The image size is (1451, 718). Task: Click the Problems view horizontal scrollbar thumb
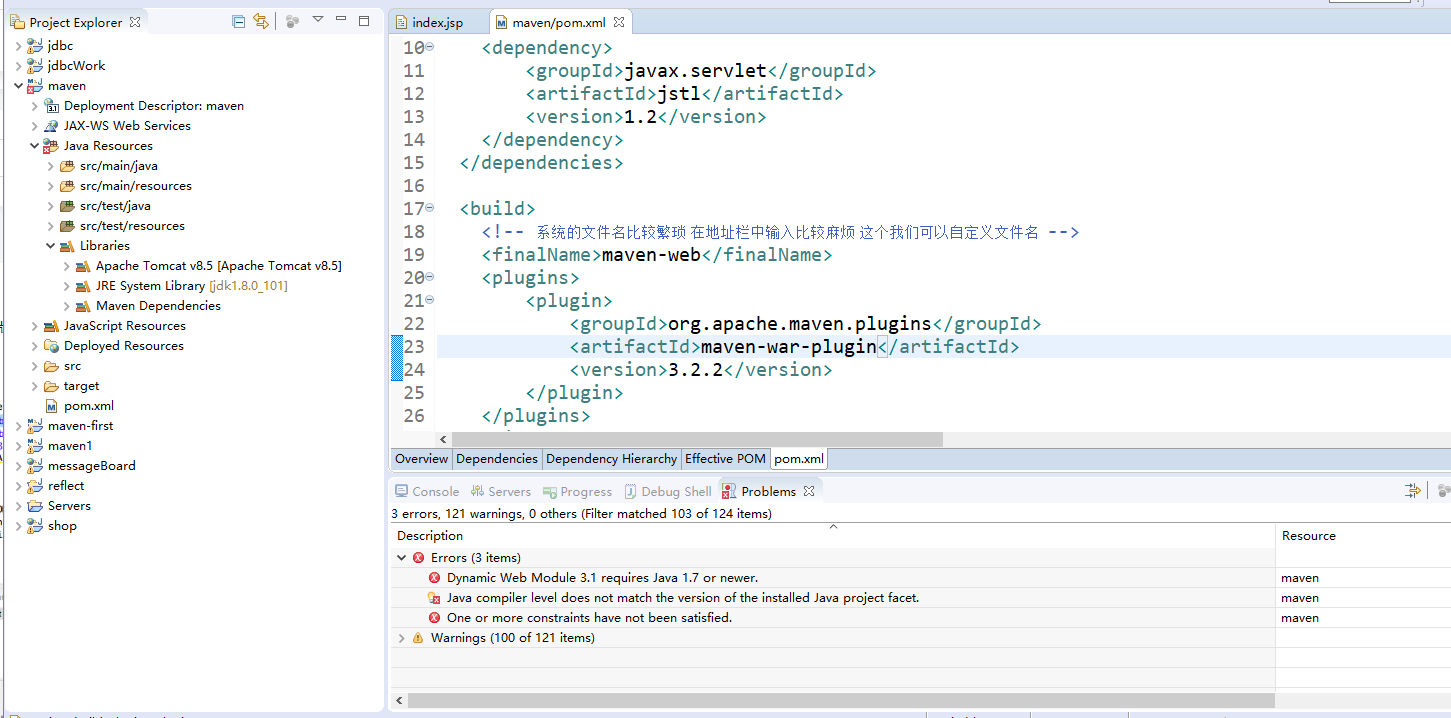[x=841, y=701]
